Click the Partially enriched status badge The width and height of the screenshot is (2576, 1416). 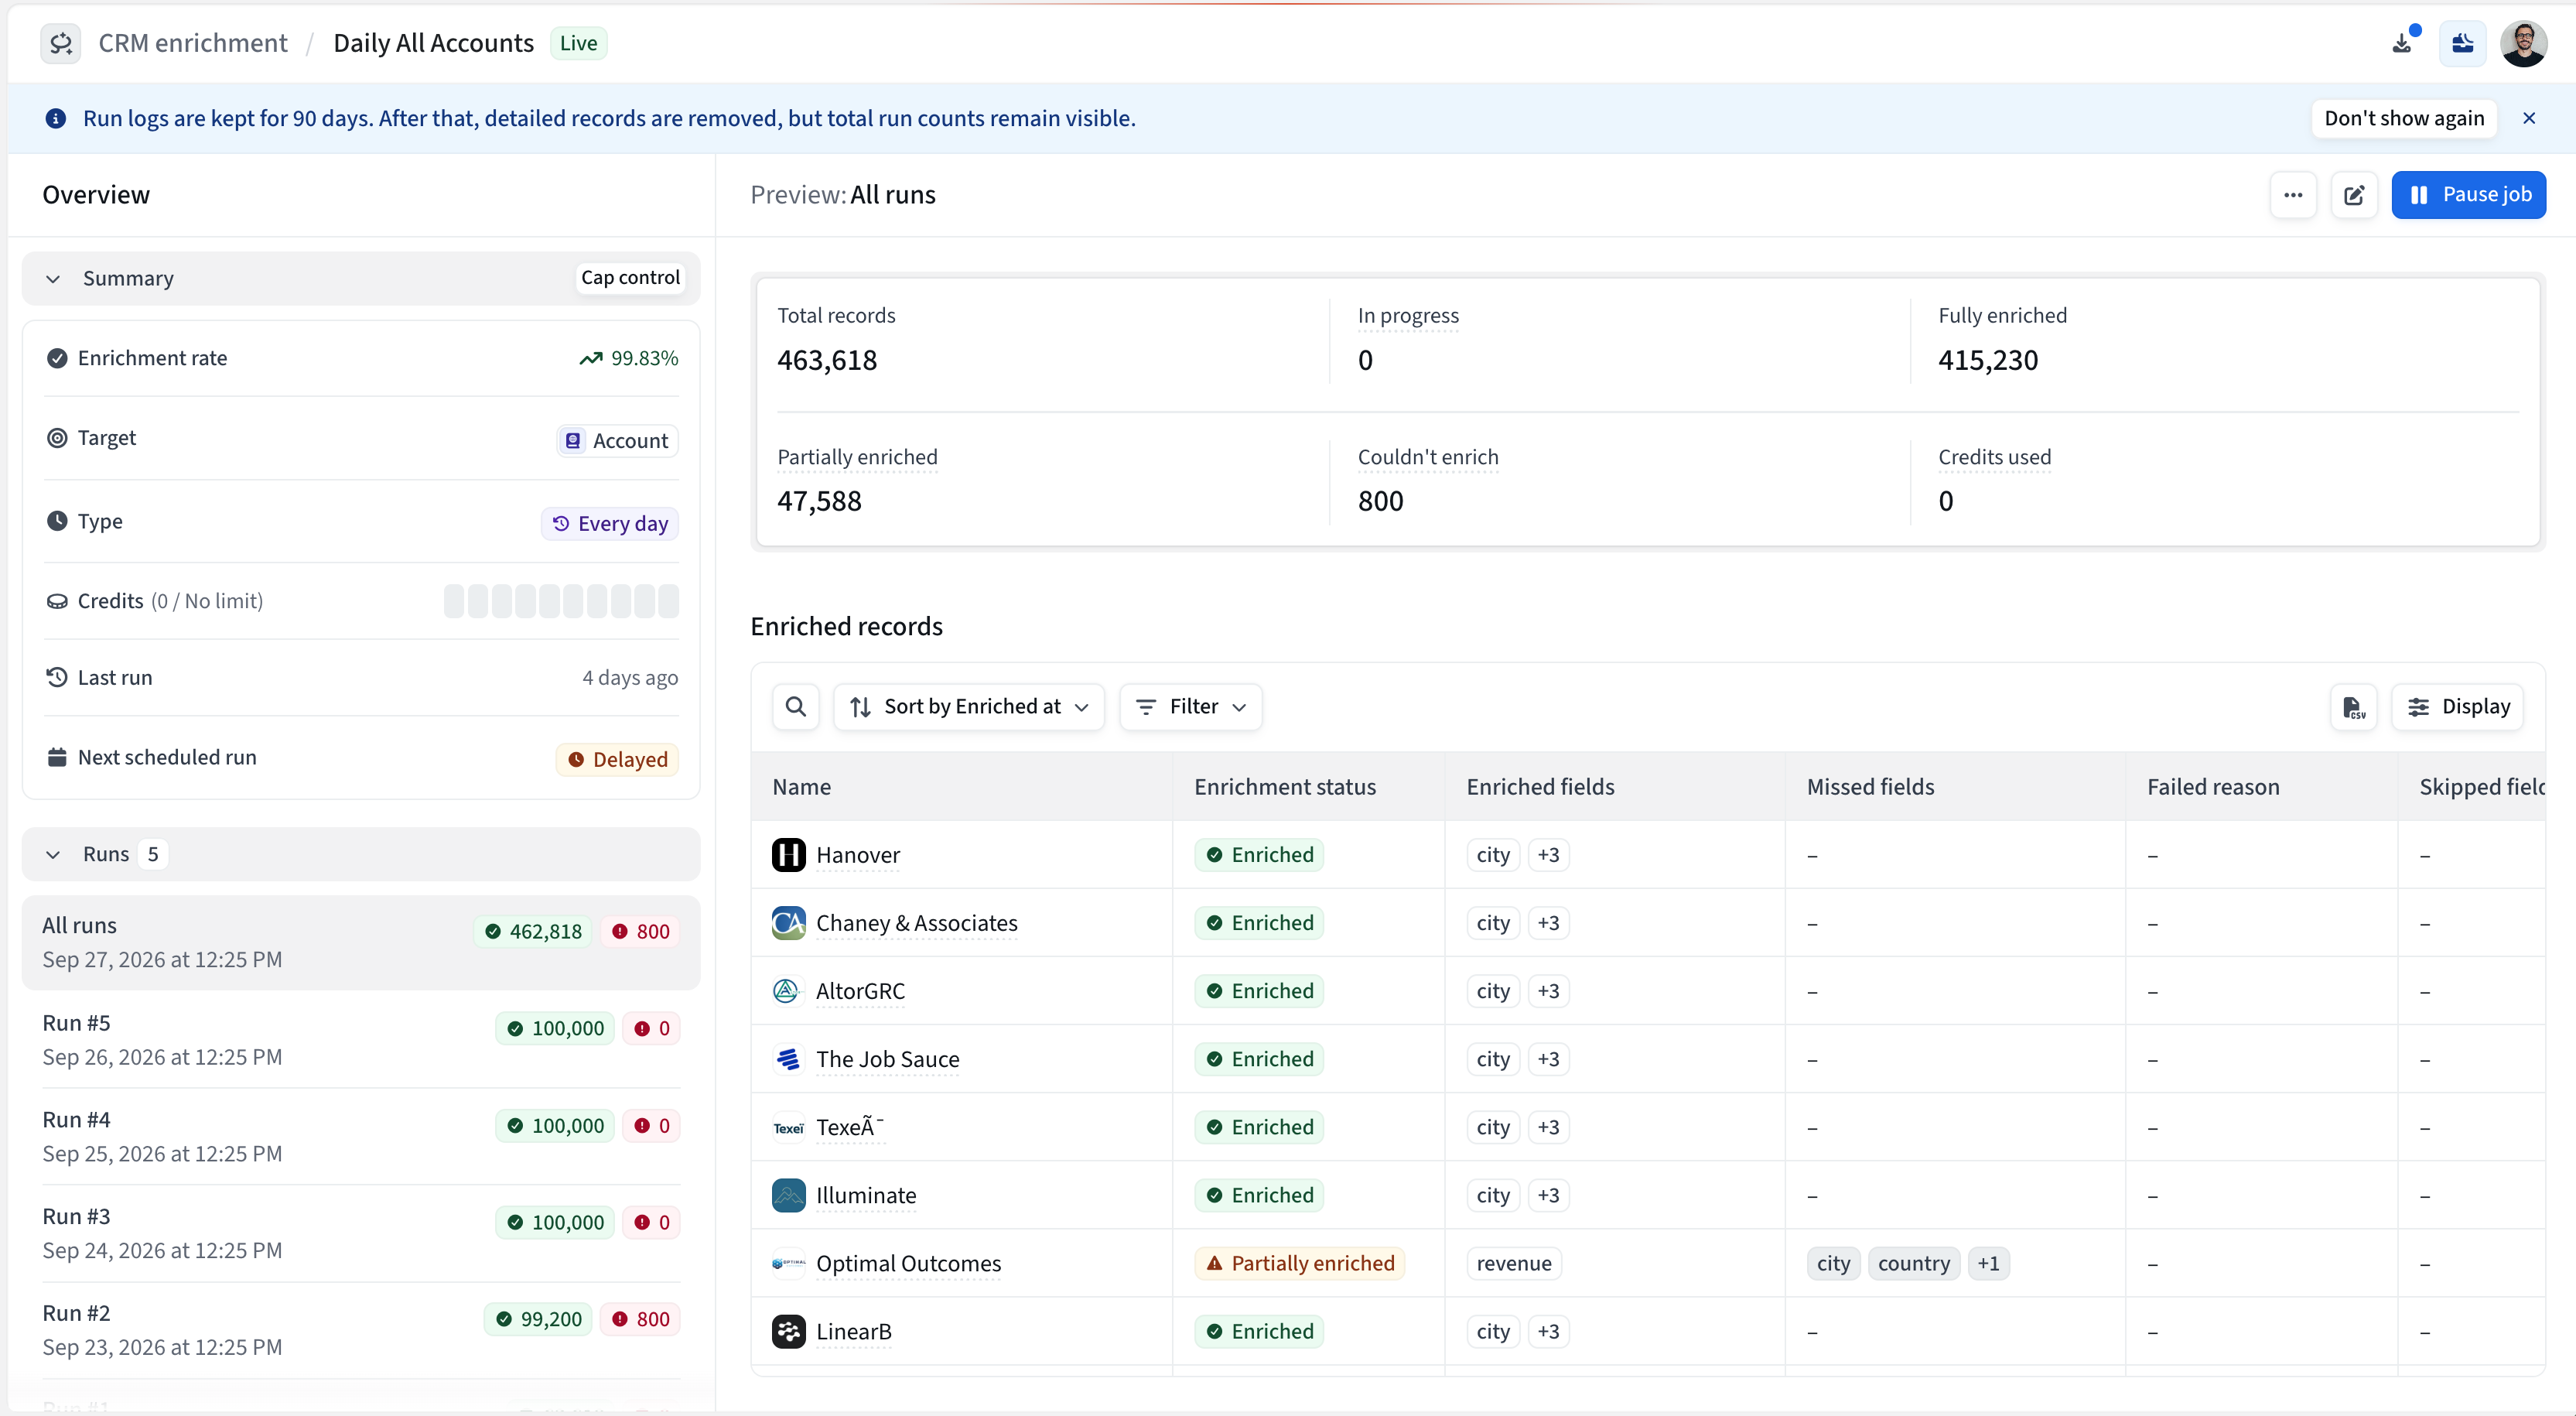tap(1300, 1263)
